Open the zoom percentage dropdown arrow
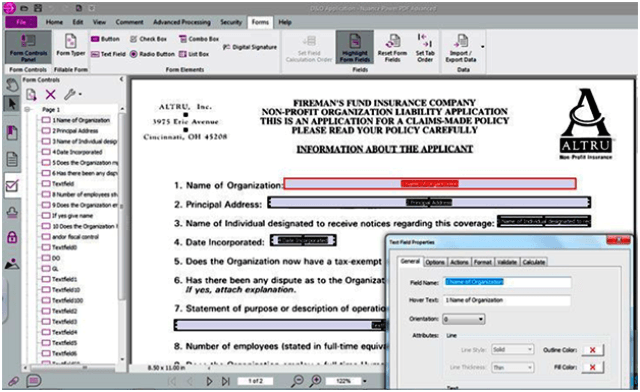This screenshot has width=640, height=392. coord(364,381)
